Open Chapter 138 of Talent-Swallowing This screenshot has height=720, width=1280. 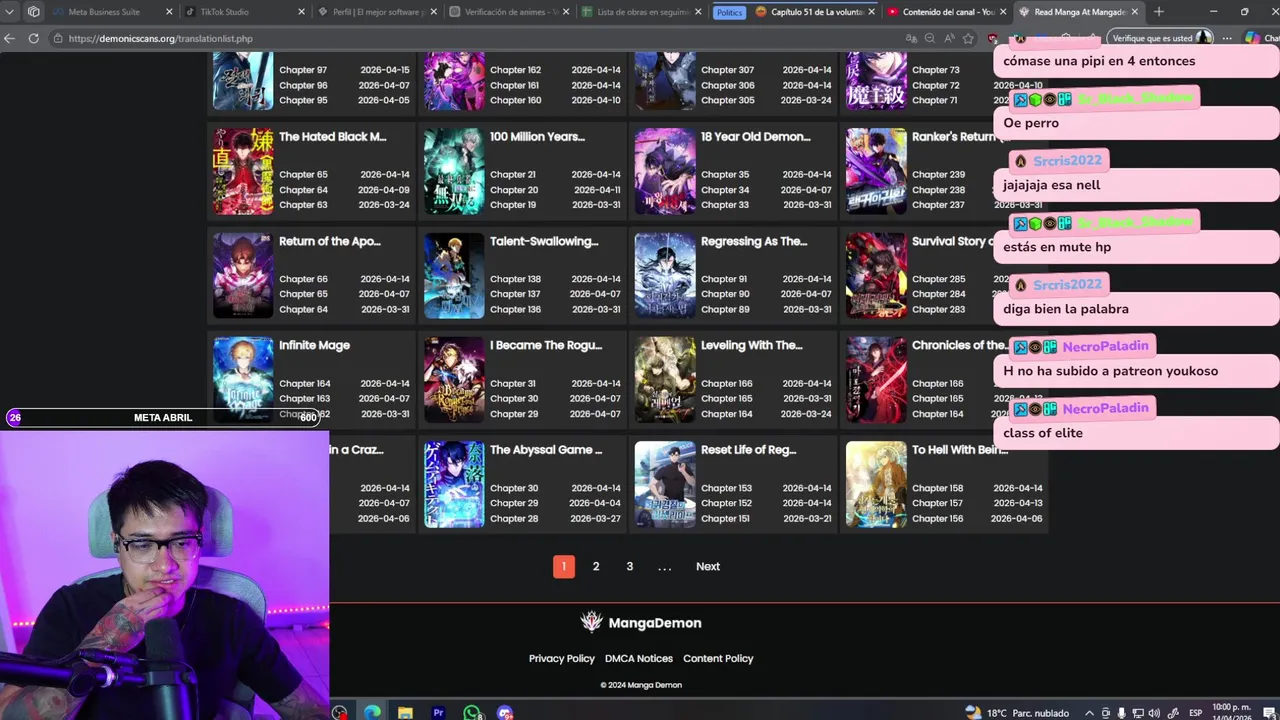pos(516,279)
